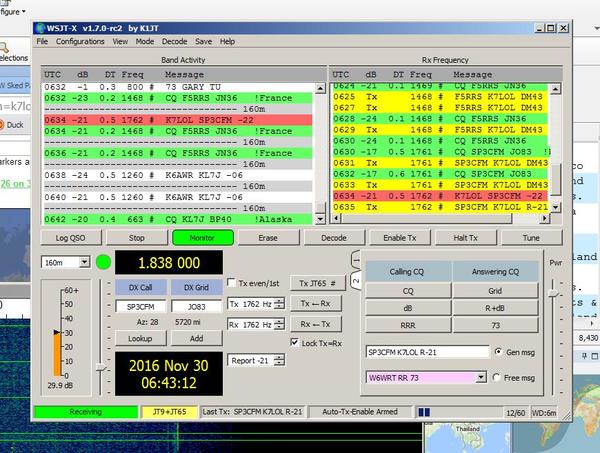Open the Decode menu
Screen dimensions: 600x453
[x=174, y=41]
